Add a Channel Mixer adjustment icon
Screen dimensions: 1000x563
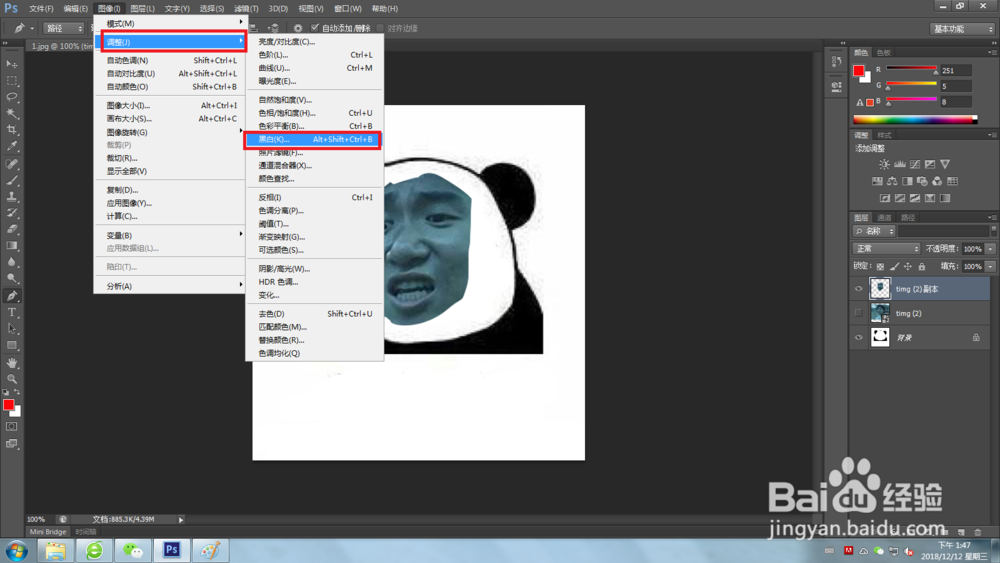(x=937, y=181)
